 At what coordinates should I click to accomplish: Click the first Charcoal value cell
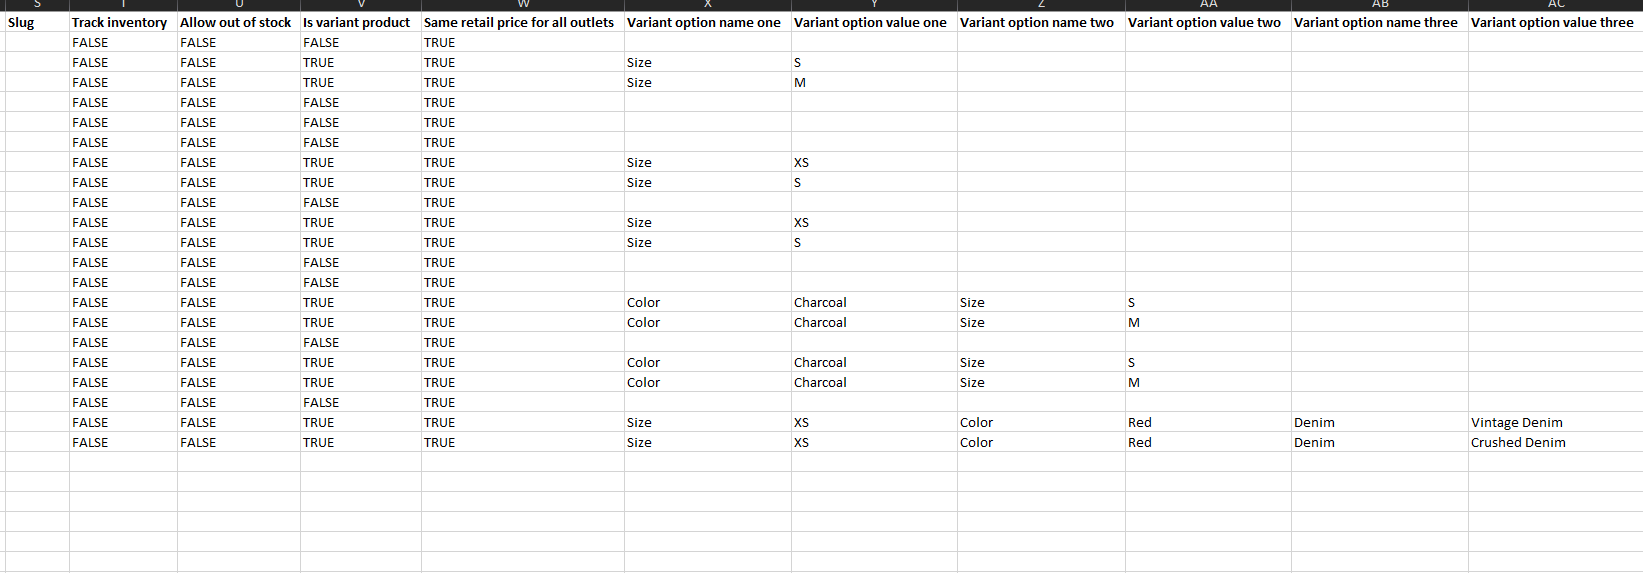(874, 302)
